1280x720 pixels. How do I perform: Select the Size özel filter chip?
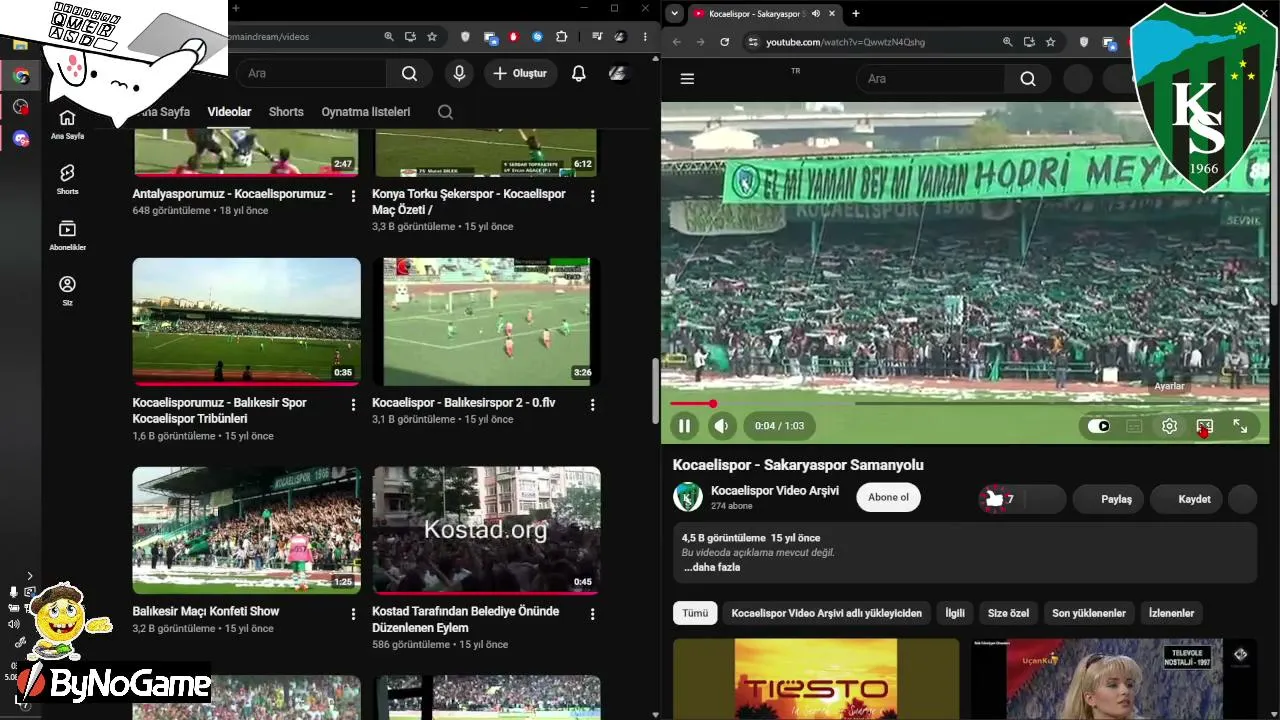1008,613
